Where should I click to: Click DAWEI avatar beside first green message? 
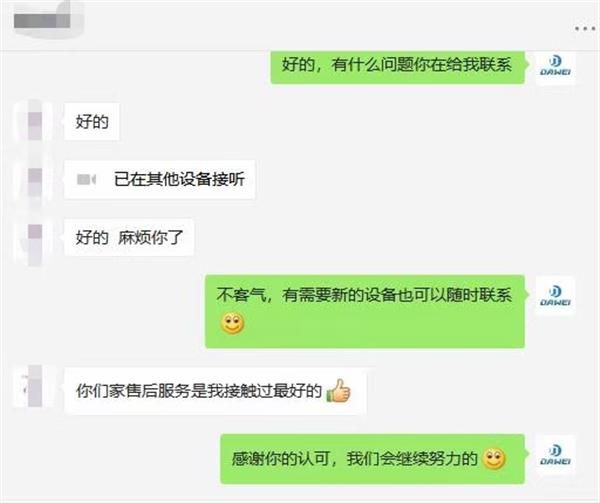coord(555,66)
